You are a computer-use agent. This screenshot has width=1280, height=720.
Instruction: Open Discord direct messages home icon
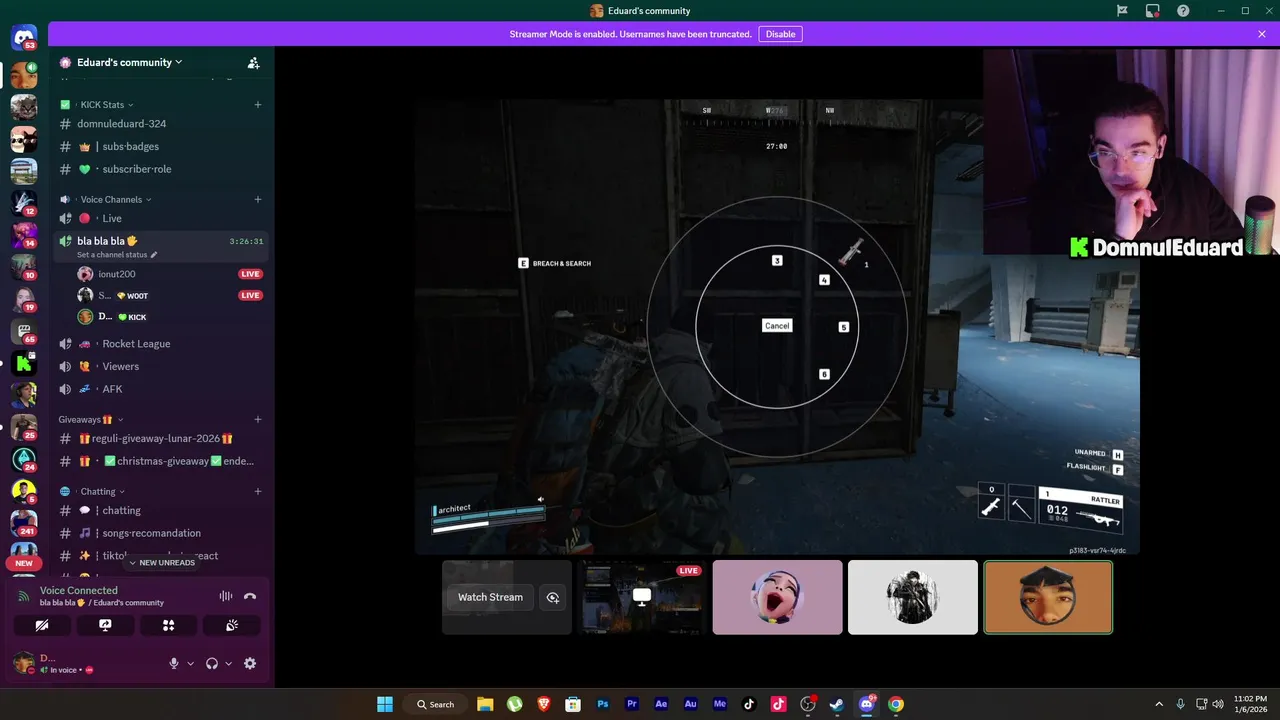pyautogui.click(x=24, y=37)
